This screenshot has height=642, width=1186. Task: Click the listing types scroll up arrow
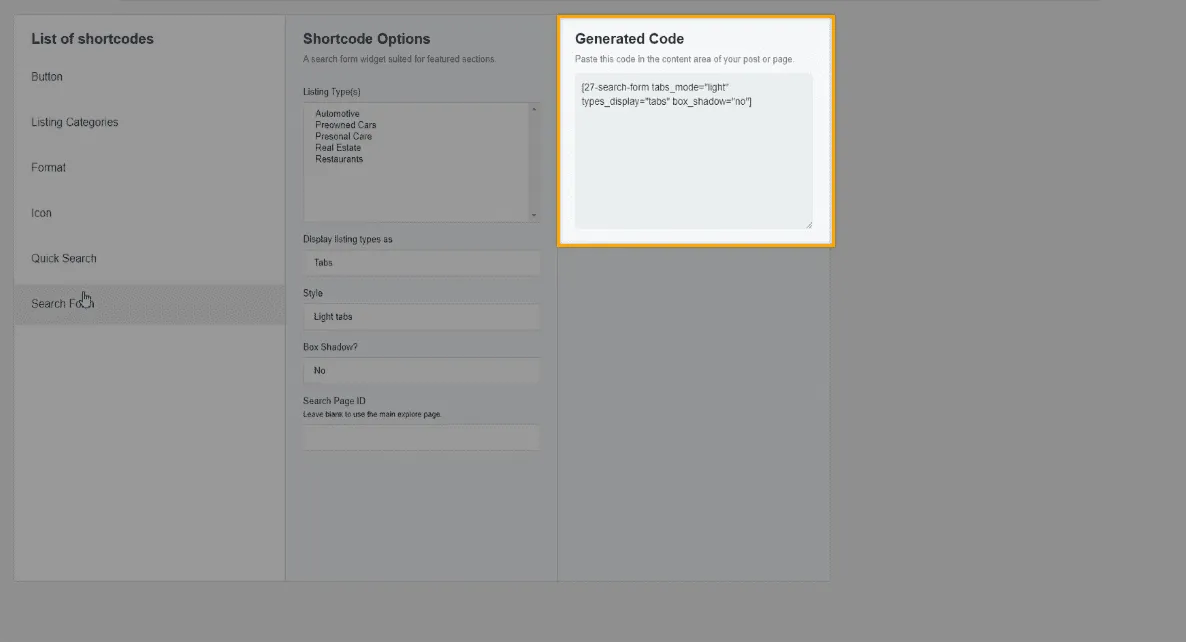(x=534, y=108)
